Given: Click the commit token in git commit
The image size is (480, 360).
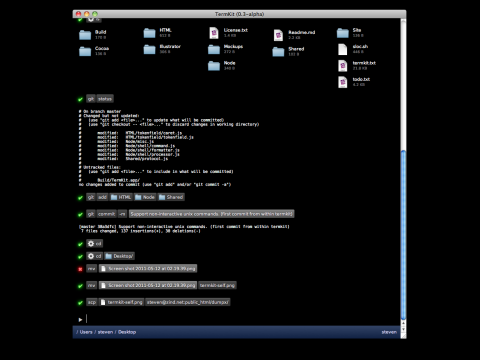Looking at the screenshot, I should (107, 214).
